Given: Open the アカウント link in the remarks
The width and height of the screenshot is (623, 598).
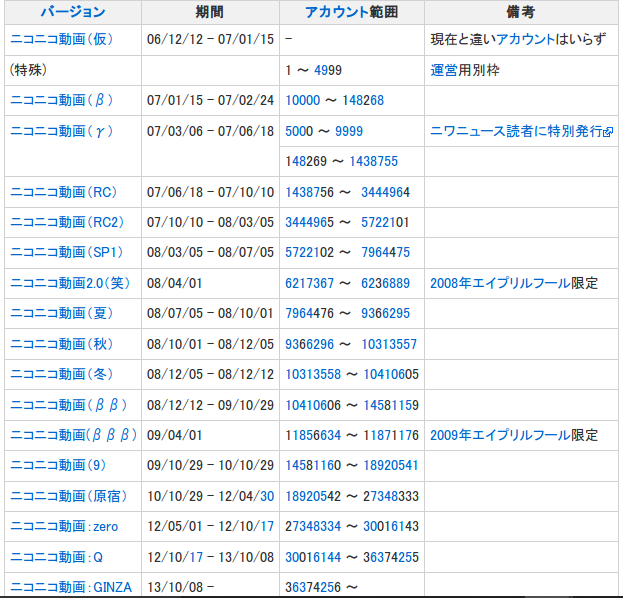Looking at the screenshot, I should coord(526,39).
